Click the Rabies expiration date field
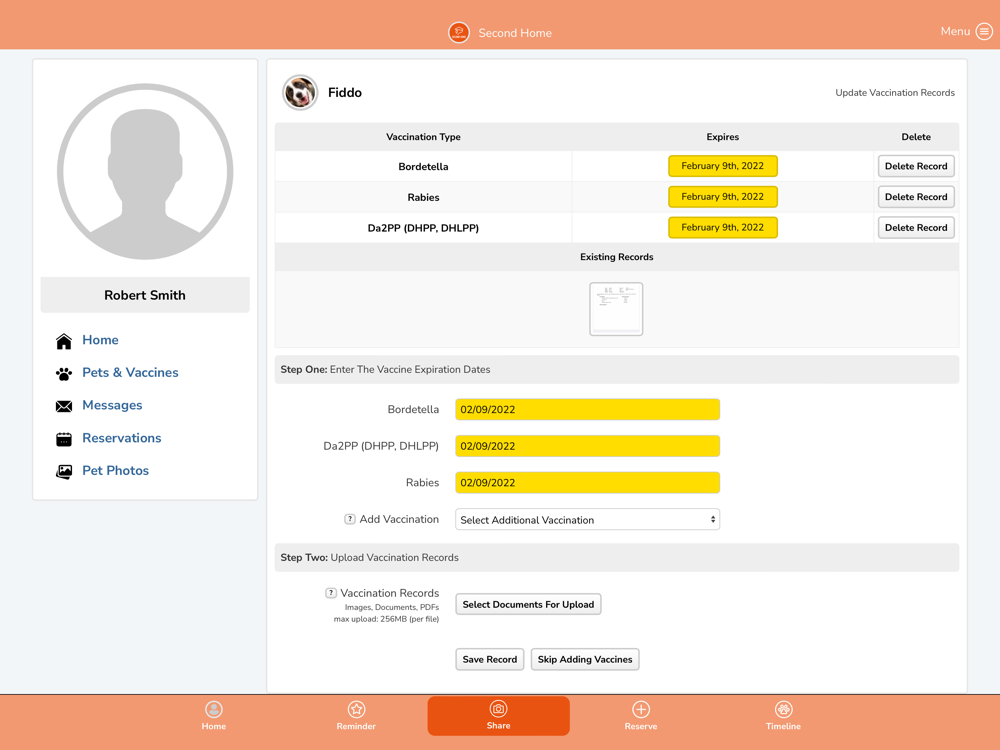 click(x=587, y=483)
